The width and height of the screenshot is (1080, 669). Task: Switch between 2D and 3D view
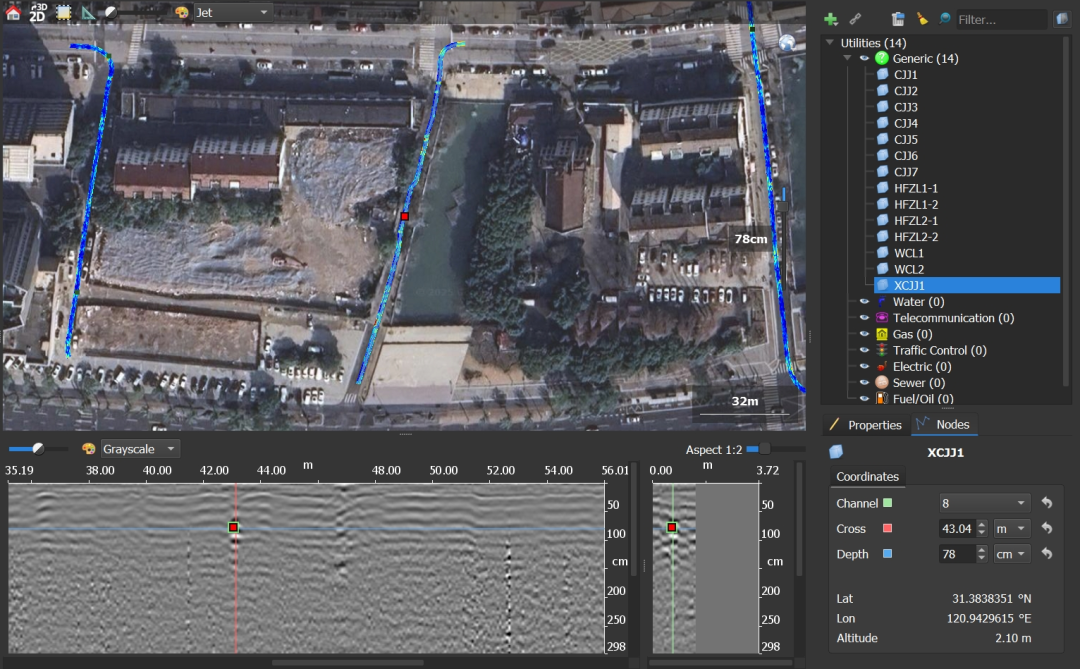tap(38, 12)
